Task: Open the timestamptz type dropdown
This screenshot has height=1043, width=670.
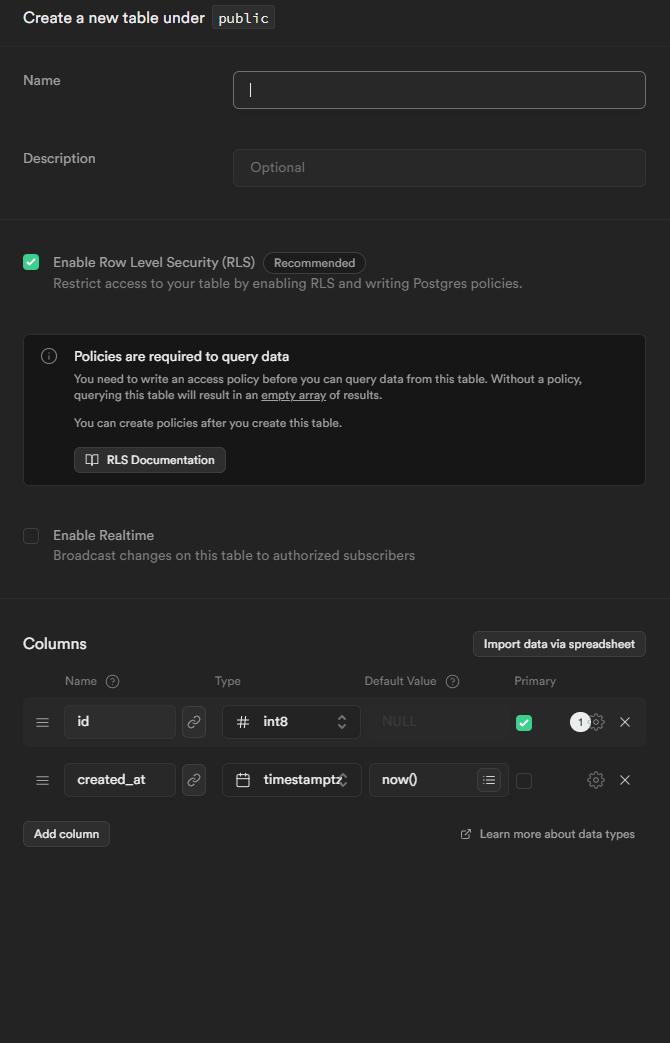Action: (x=291, y=780)
